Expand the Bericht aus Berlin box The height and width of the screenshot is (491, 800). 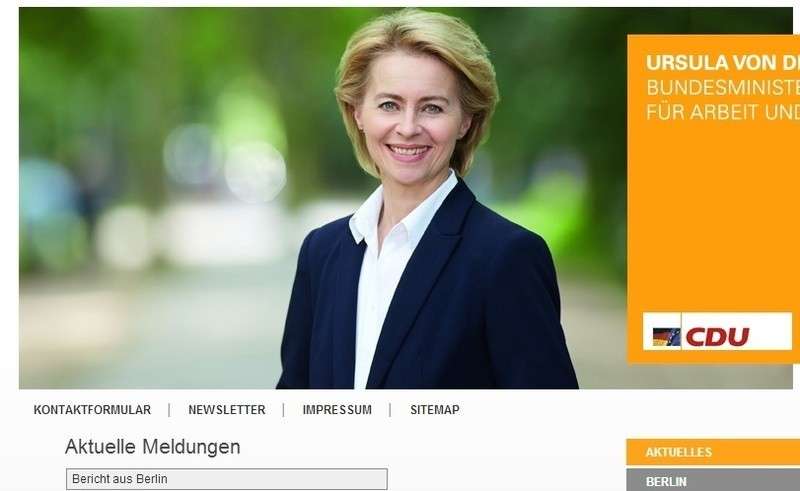coord(227,479)
